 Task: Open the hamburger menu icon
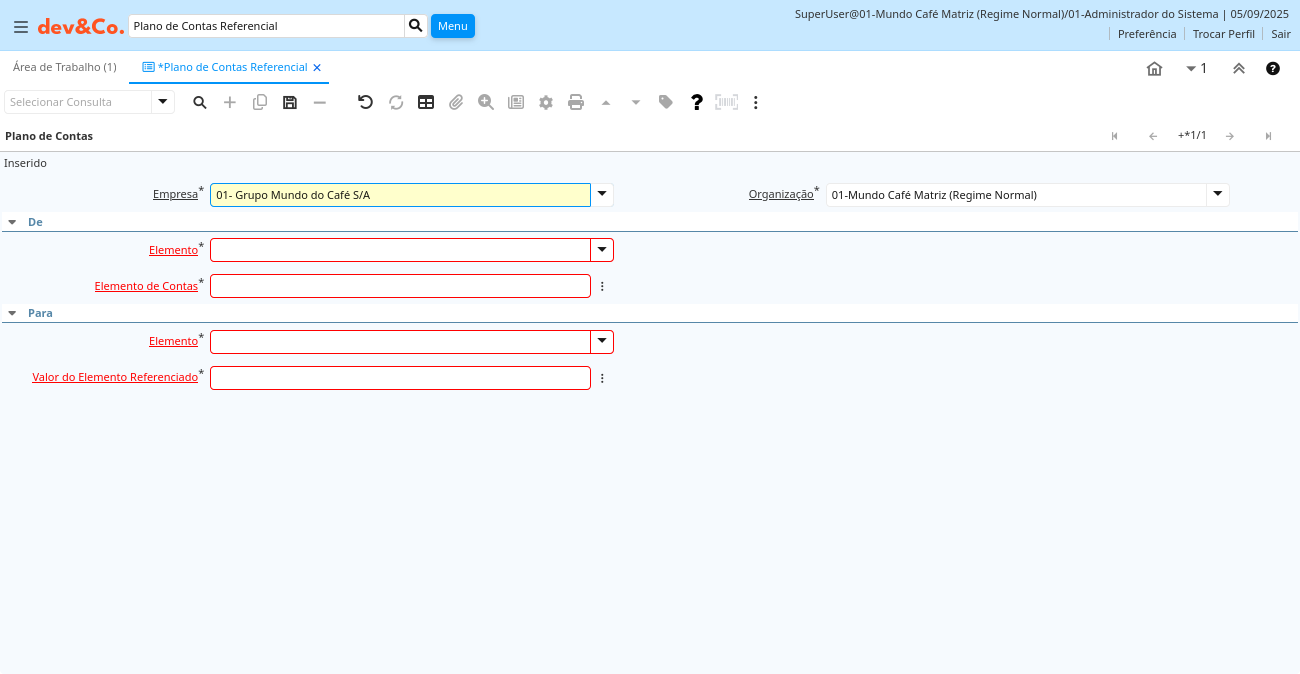(20, 26)
